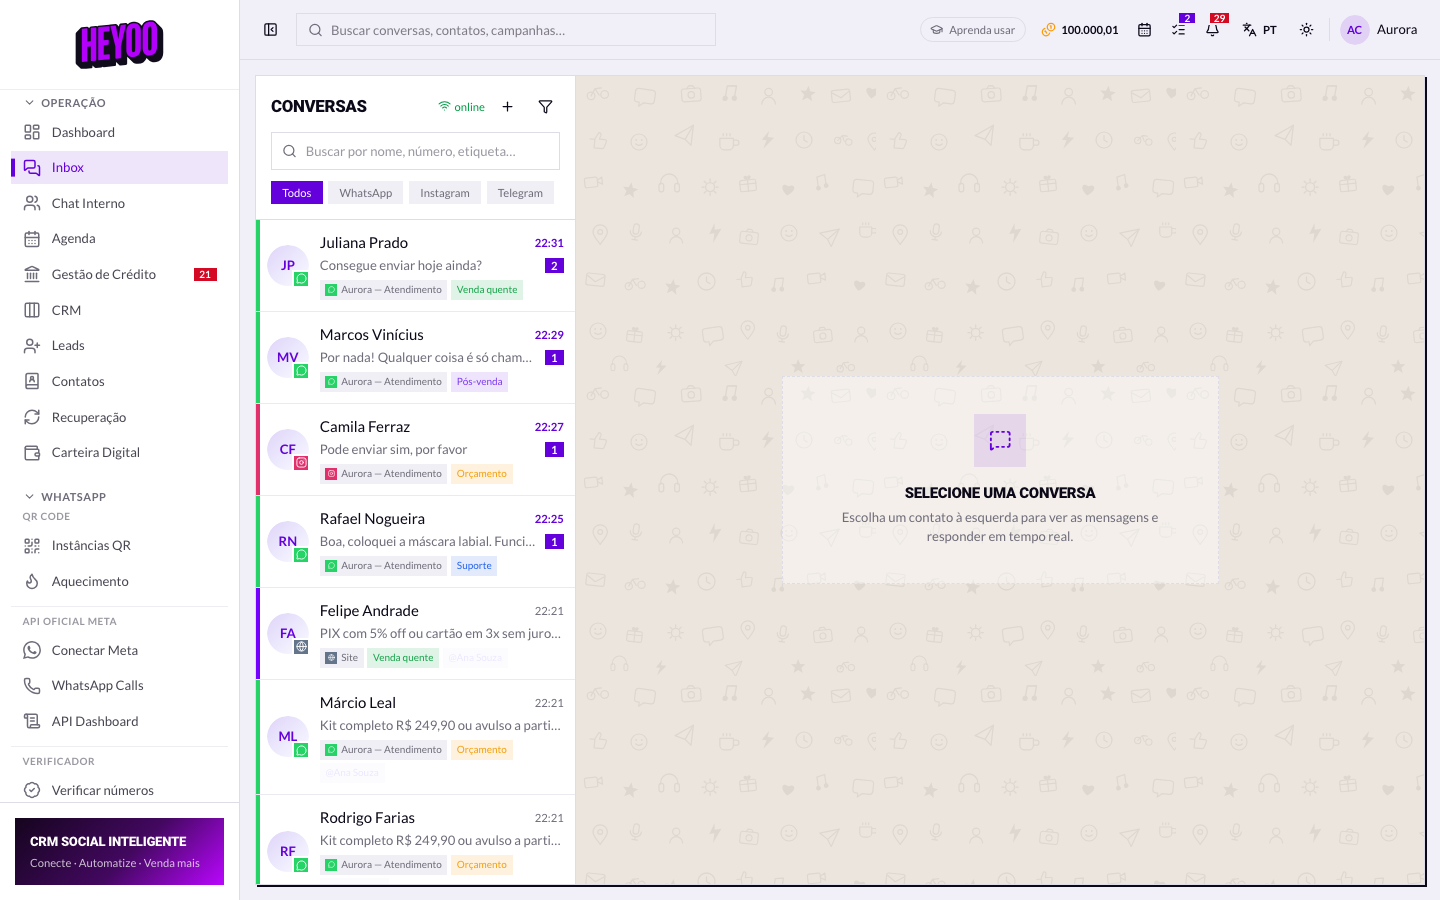Click the Recuperação refresh icon
1440x900 pixels.
32,417
